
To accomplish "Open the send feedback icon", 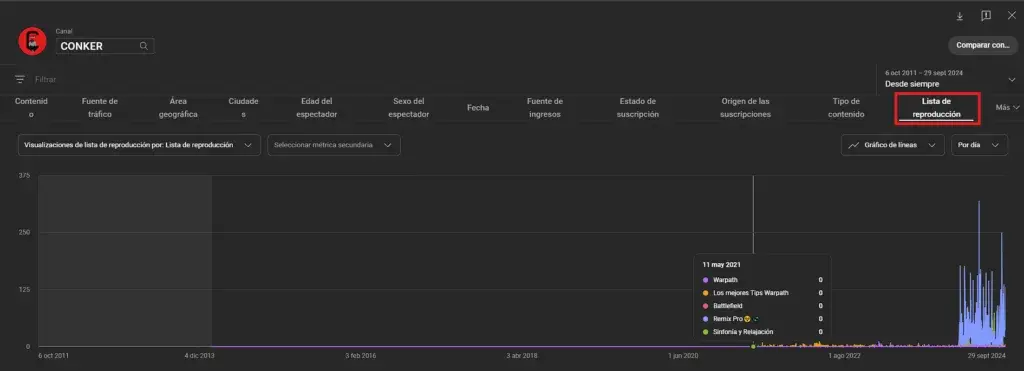I will pos(985,16).
